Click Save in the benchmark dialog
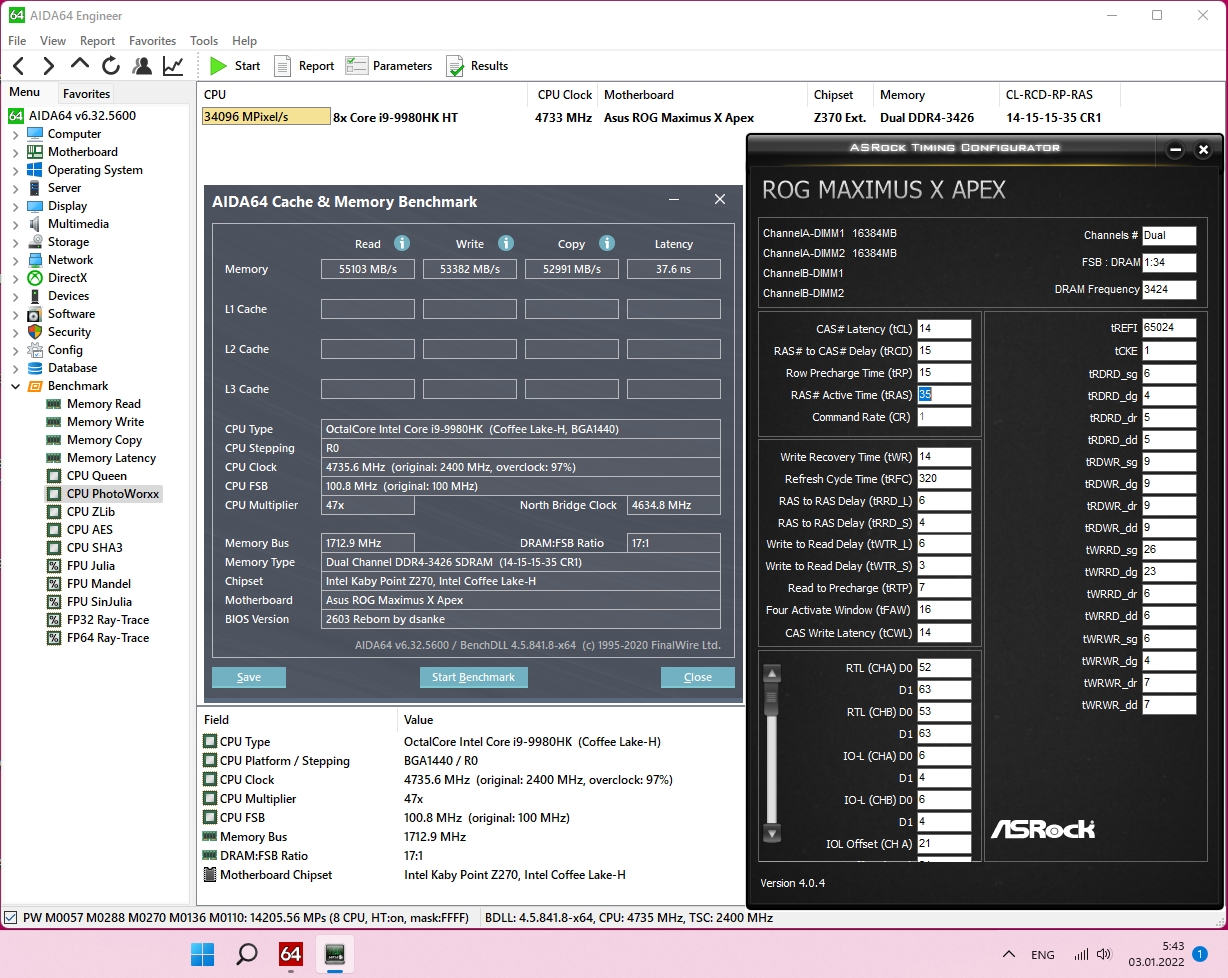The width and height of the screenshot is (1228, 978). [249, 677]
